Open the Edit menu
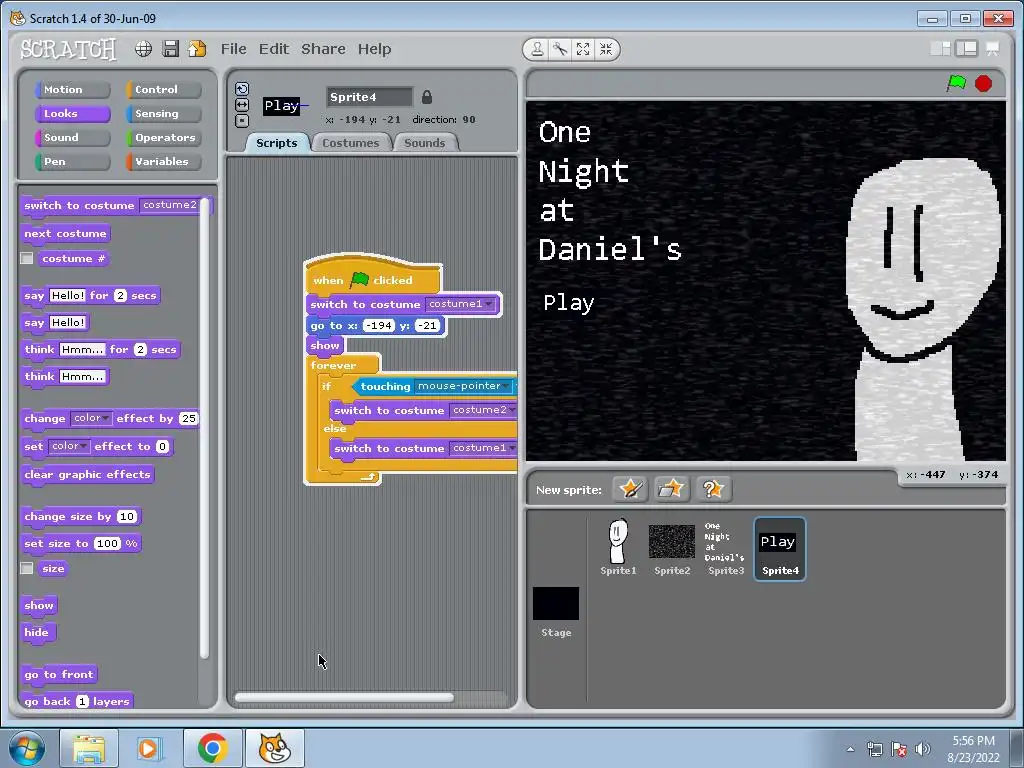This screenshot has height=768, width=1024. 274,49
